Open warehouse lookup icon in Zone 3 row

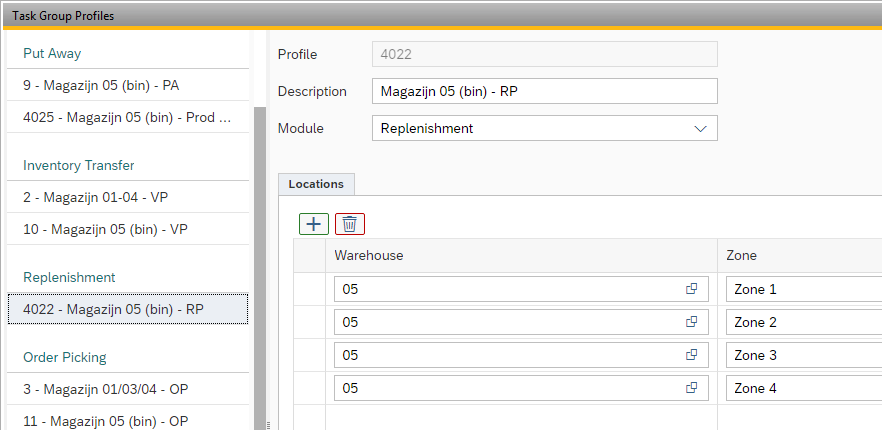click(690, 355)
